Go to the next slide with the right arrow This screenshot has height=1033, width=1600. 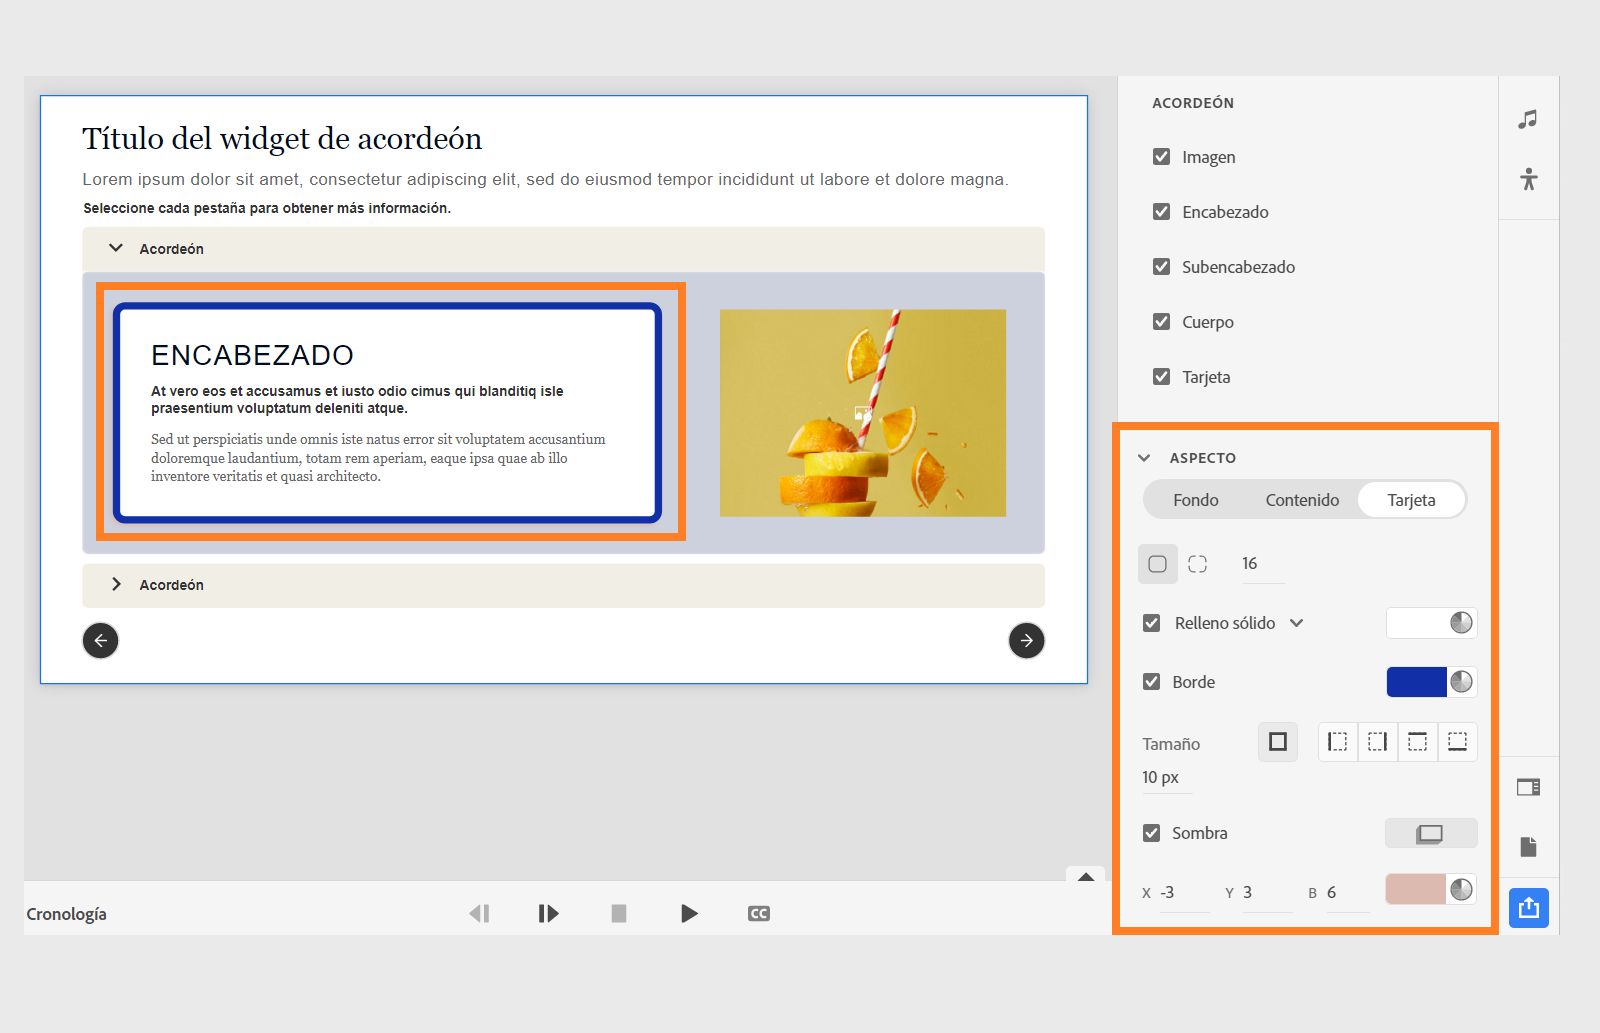click(x=1026, y=640)
